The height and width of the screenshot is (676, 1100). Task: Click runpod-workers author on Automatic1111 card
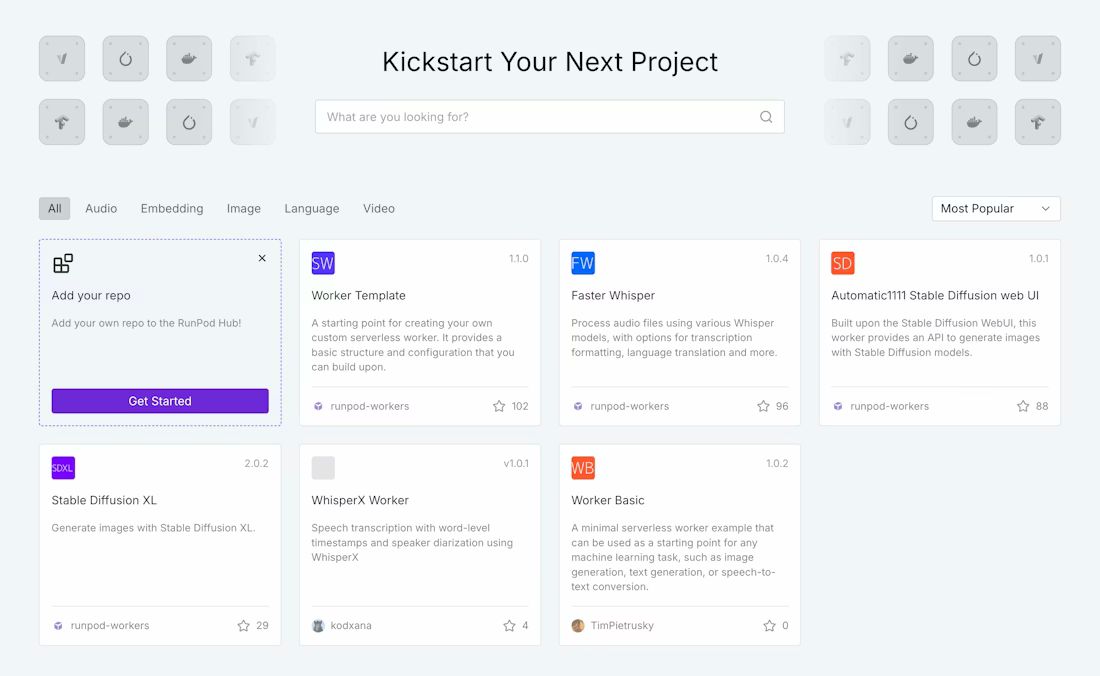pos(890,406)
